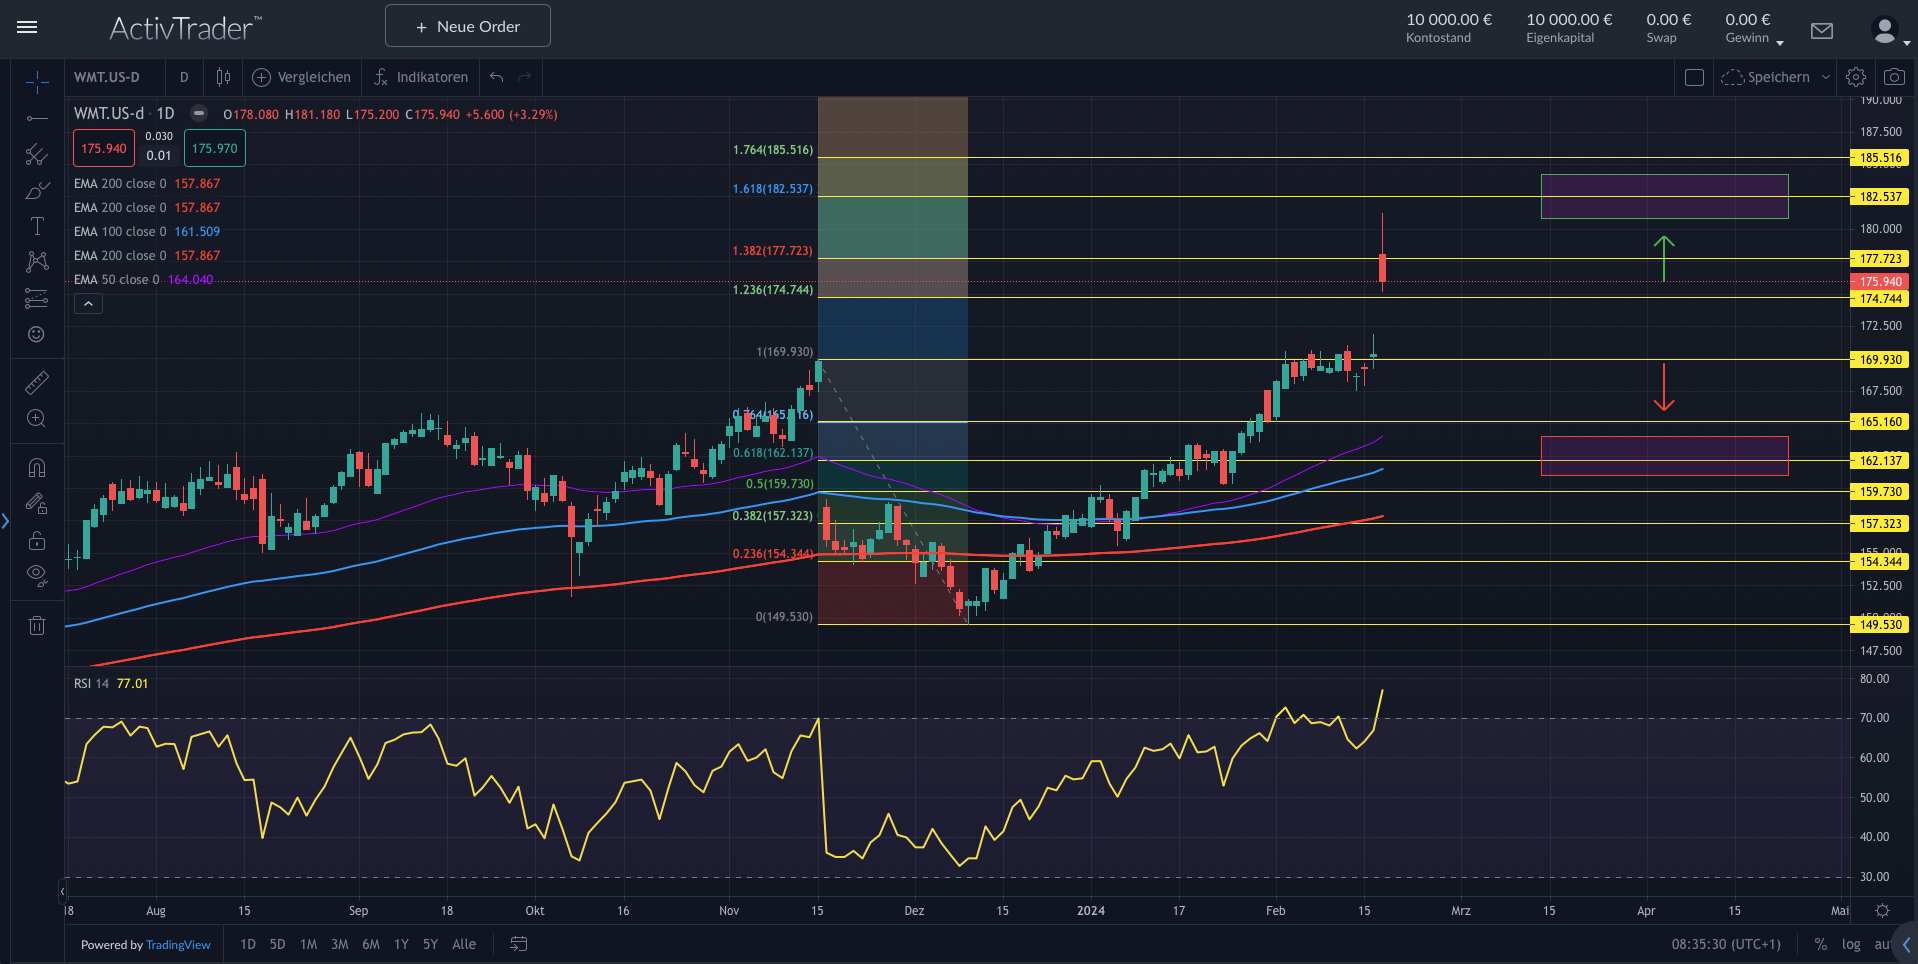The width and height of the screenshot is (1918, 964).
Task: Select the 6M time range
Action: click(371, 944)
